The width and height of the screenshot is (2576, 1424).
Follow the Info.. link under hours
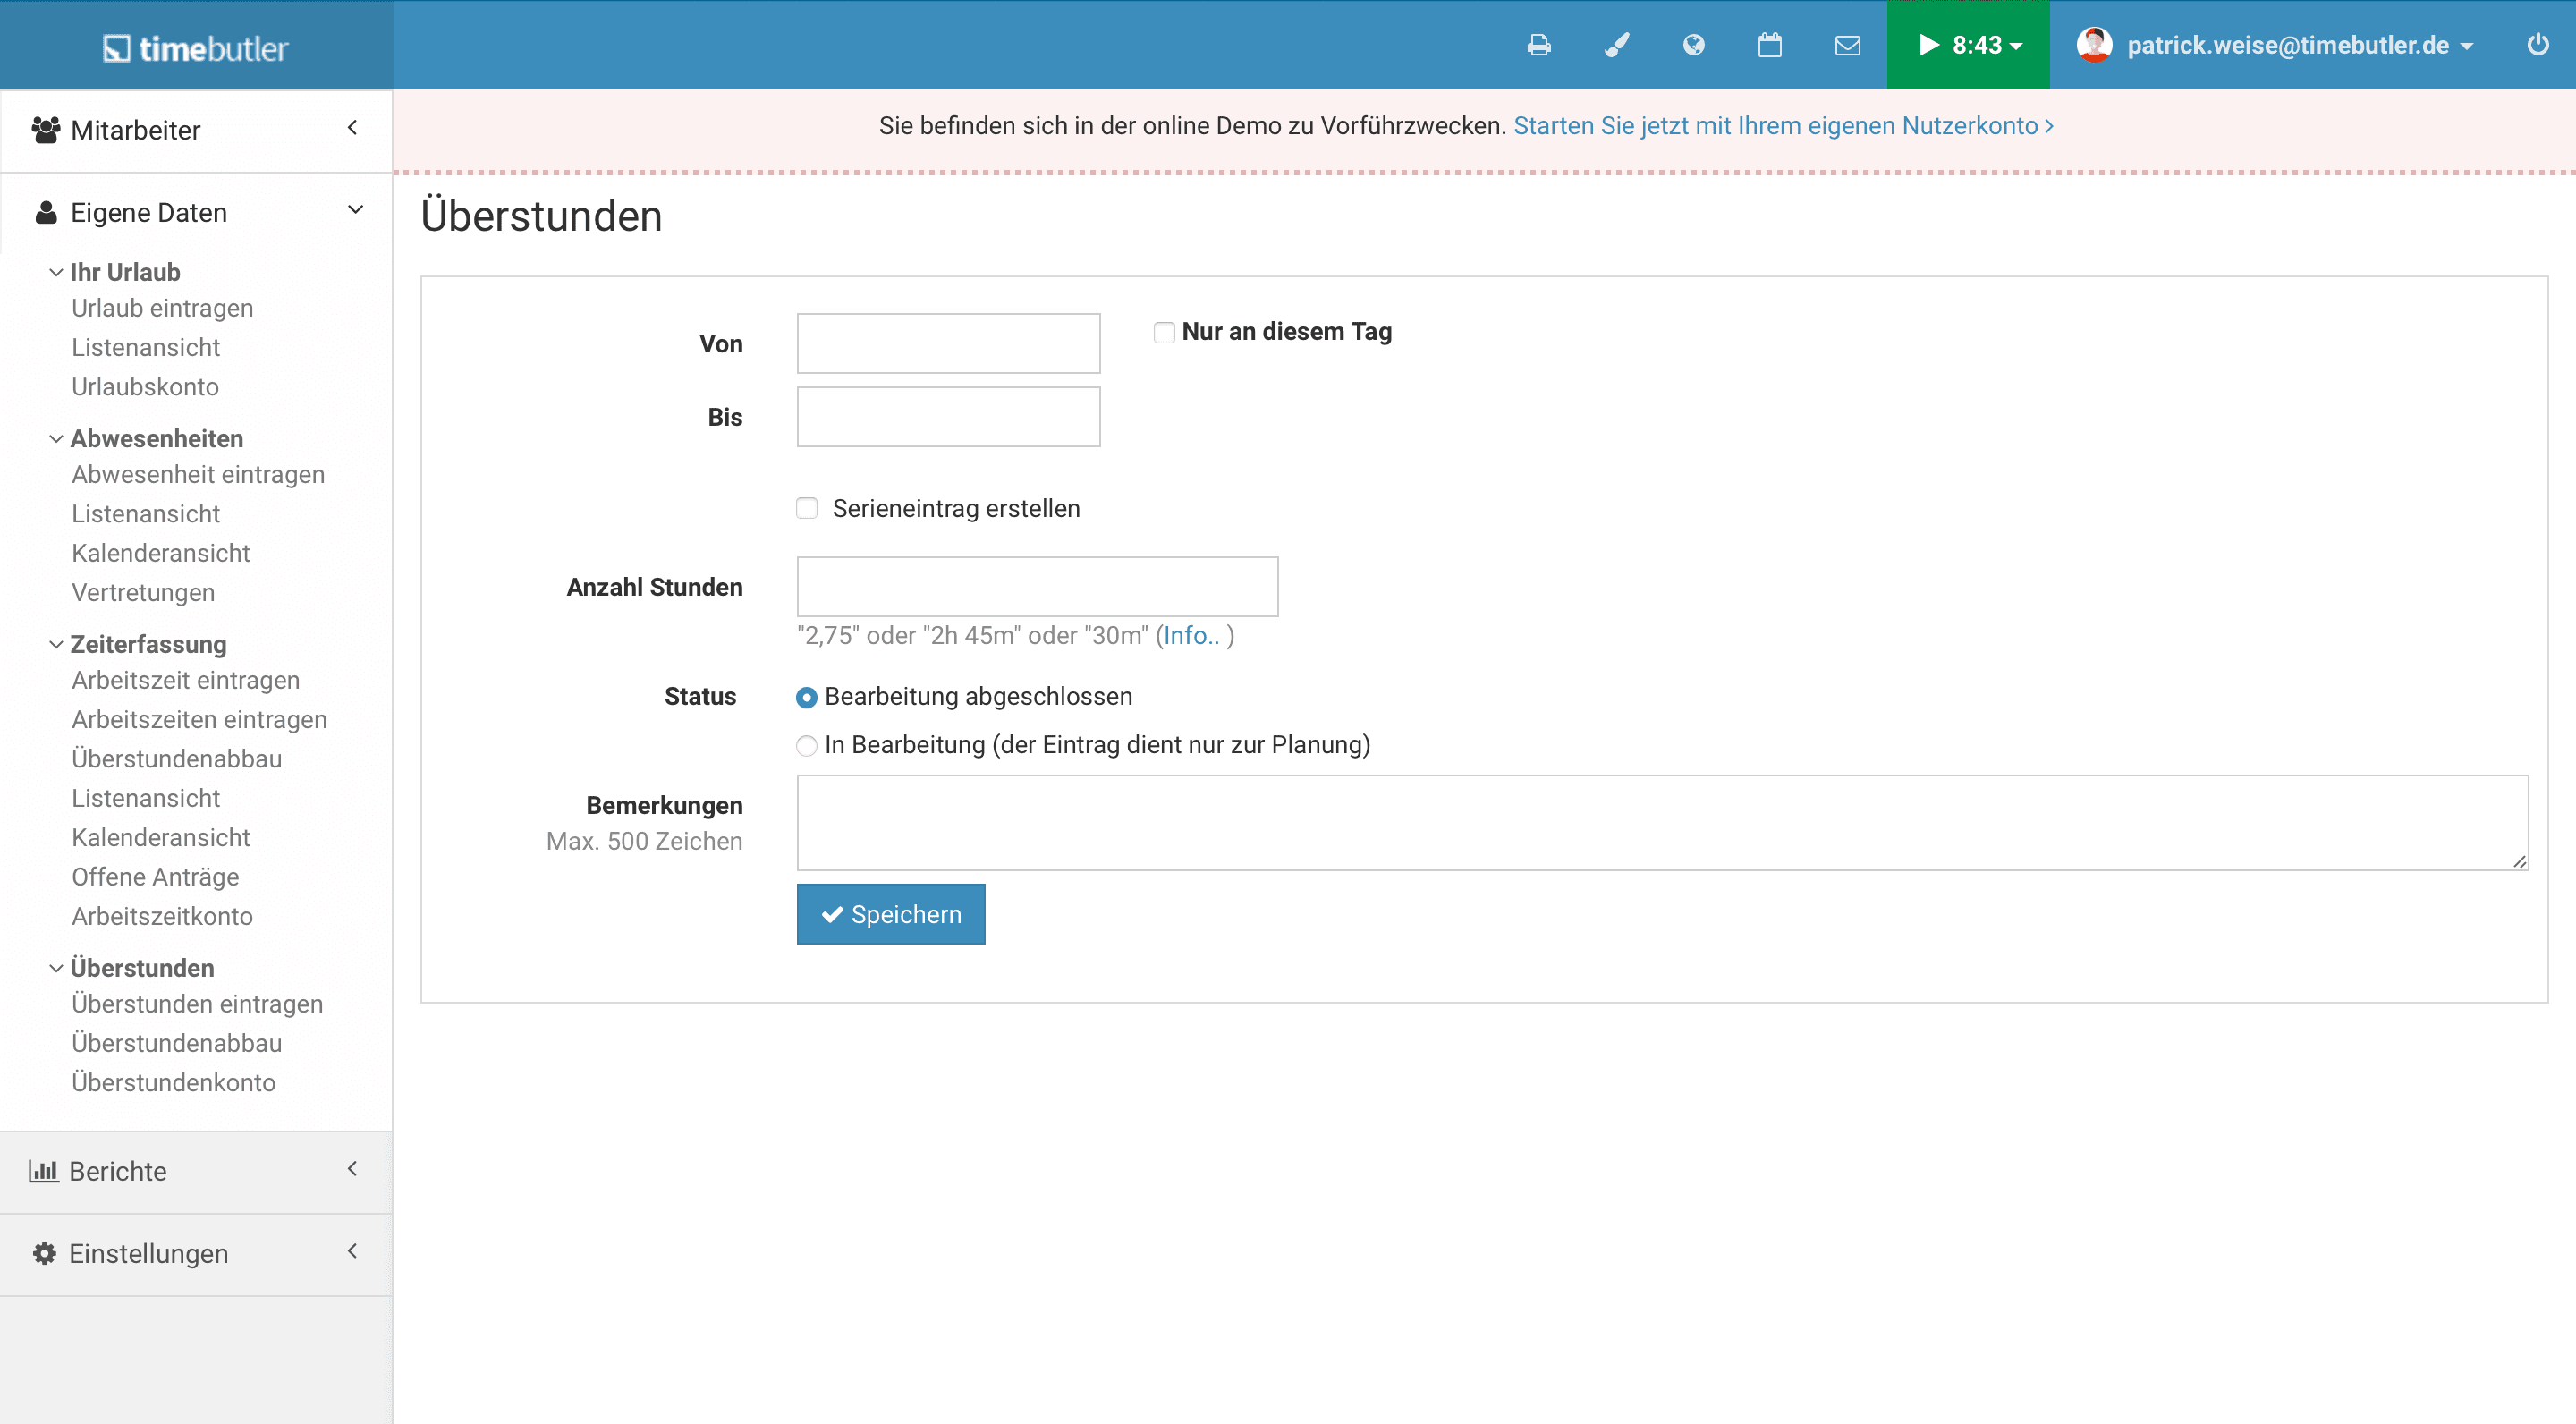(x=1190, y=635)
